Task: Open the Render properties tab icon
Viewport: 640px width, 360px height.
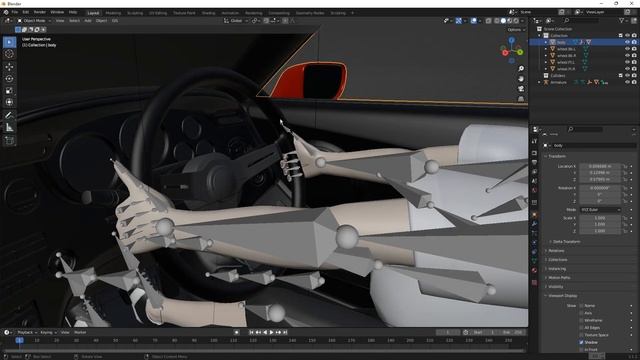Action: (534, 153)
